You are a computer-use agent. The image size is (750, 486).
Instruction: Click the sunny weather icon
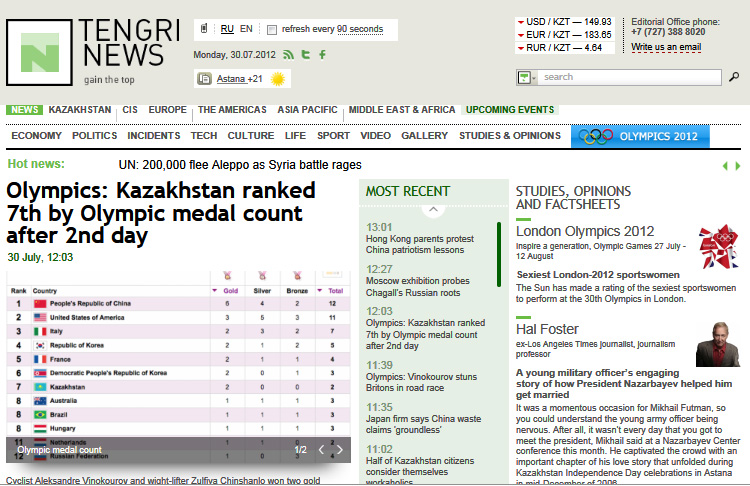pyautogui.click(x=278, y=79)
